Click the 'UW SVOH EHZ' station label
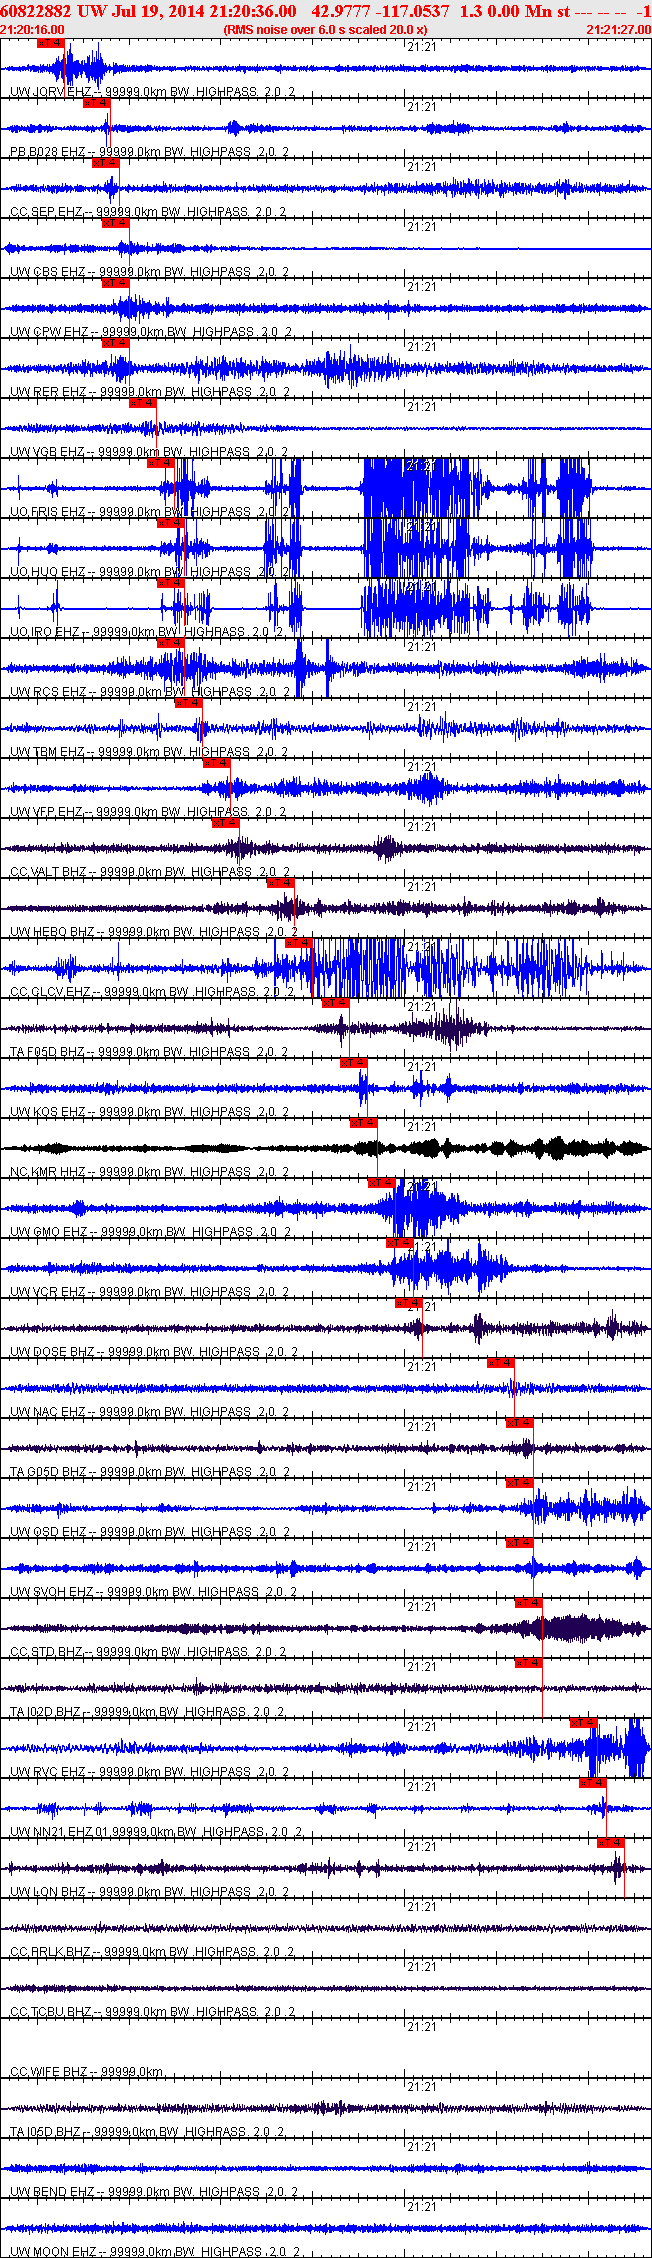Image resolution: width=652 pixels, height=2258 pixels. pyautogui.click(x=52, y=1592)
